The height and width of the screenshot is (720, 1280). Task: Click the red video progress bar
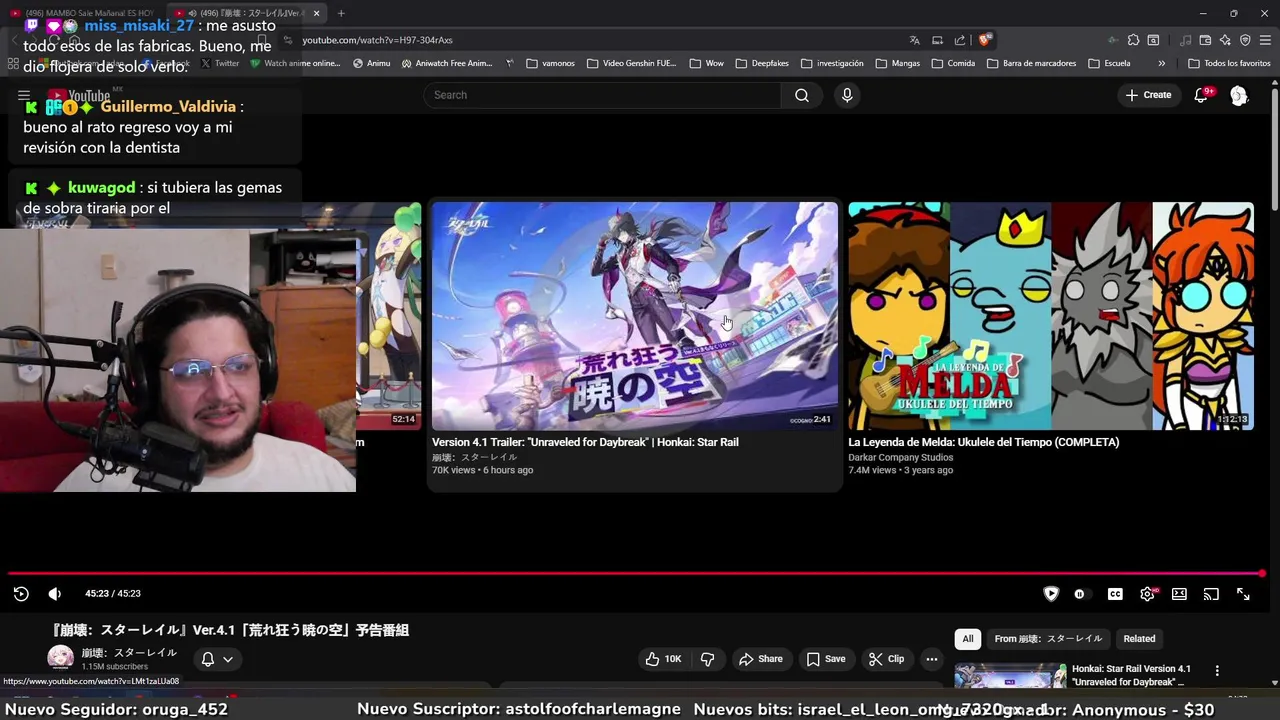click(x=636, y=574)
